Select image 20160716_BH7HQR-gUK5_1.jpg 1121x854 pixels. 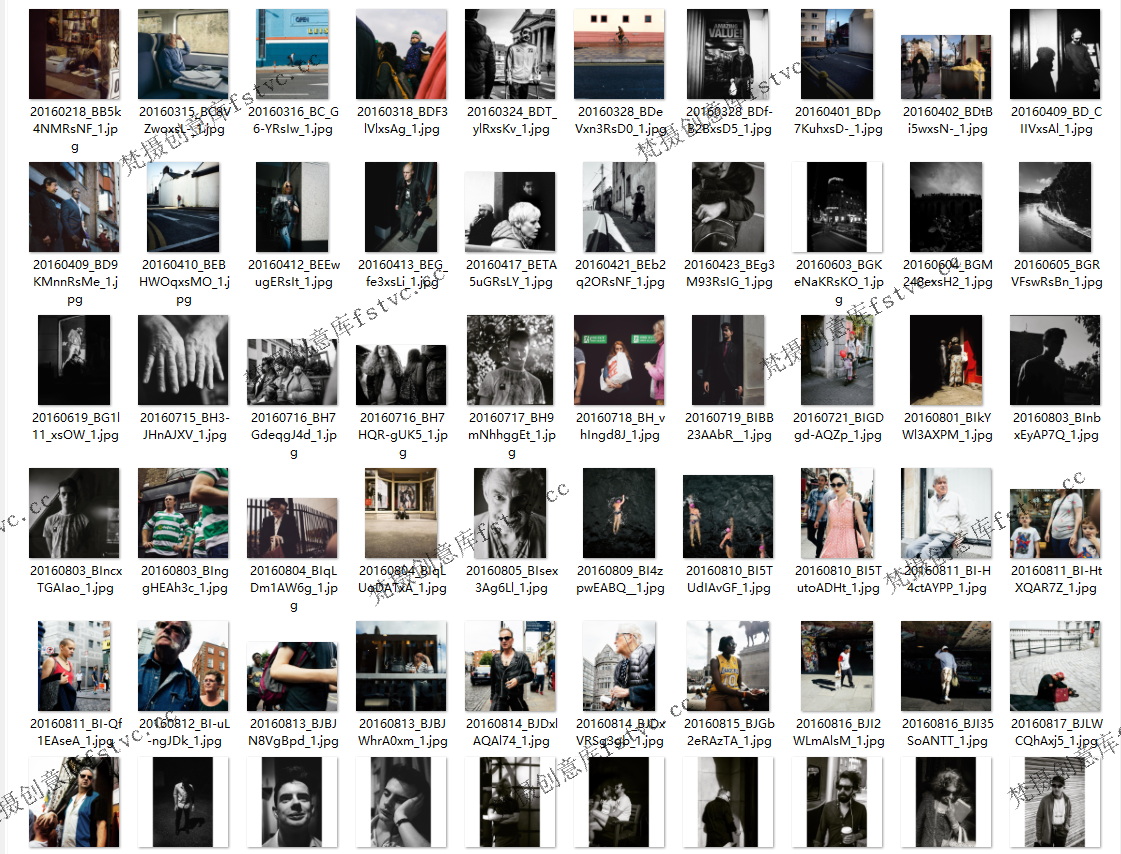click(x=402, y=375)
